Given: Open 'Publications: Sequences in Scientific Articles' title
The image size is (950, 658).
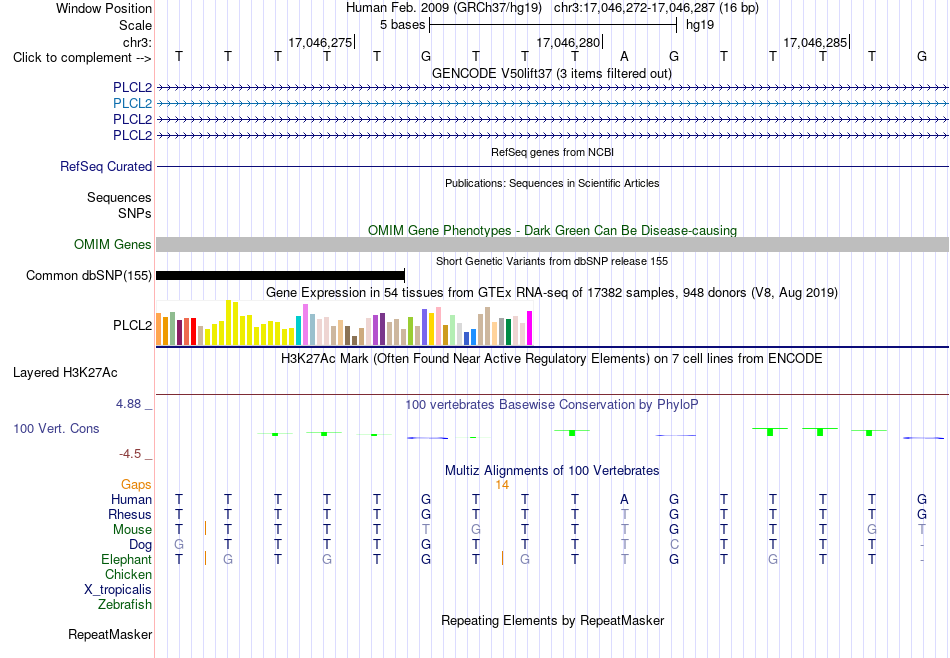Looking at the screenshot, I should pyautogui.click(x=552, y=183).
